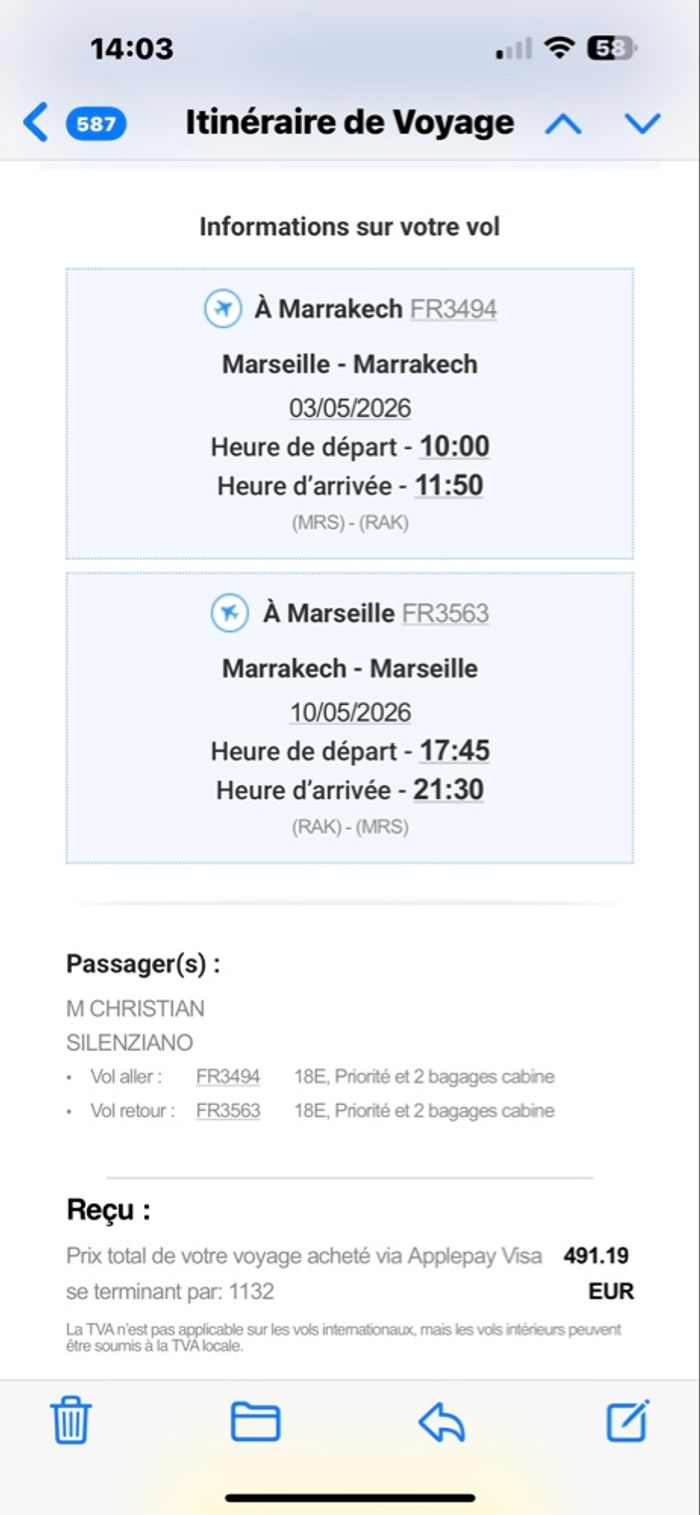Tap outbound flight airplane icon
This screenshot has height=1515, width=700.
point(223,308)
